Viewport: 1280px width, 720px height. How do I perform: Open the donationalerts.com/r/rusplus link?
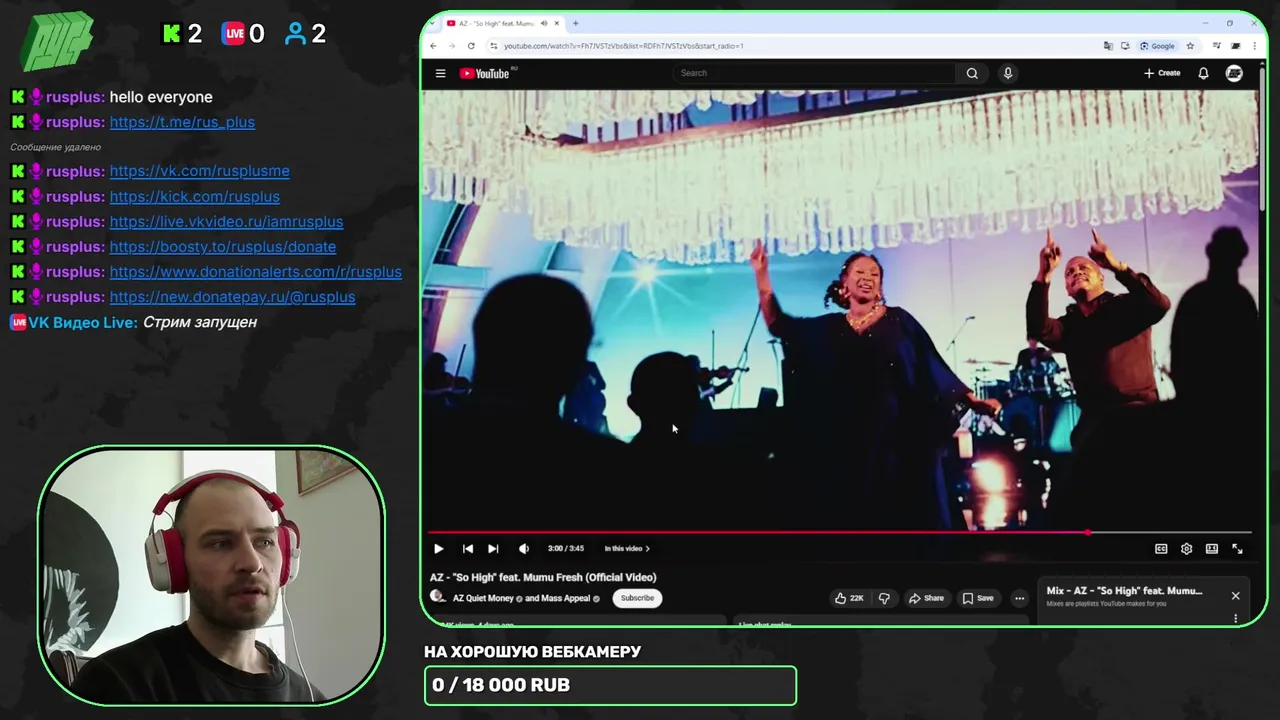(256, 272)
